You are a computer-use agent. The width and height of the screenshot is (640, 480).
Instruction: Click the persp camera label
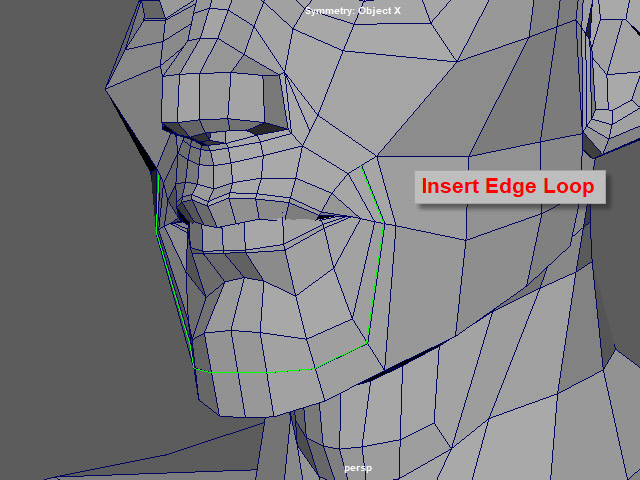357,468
